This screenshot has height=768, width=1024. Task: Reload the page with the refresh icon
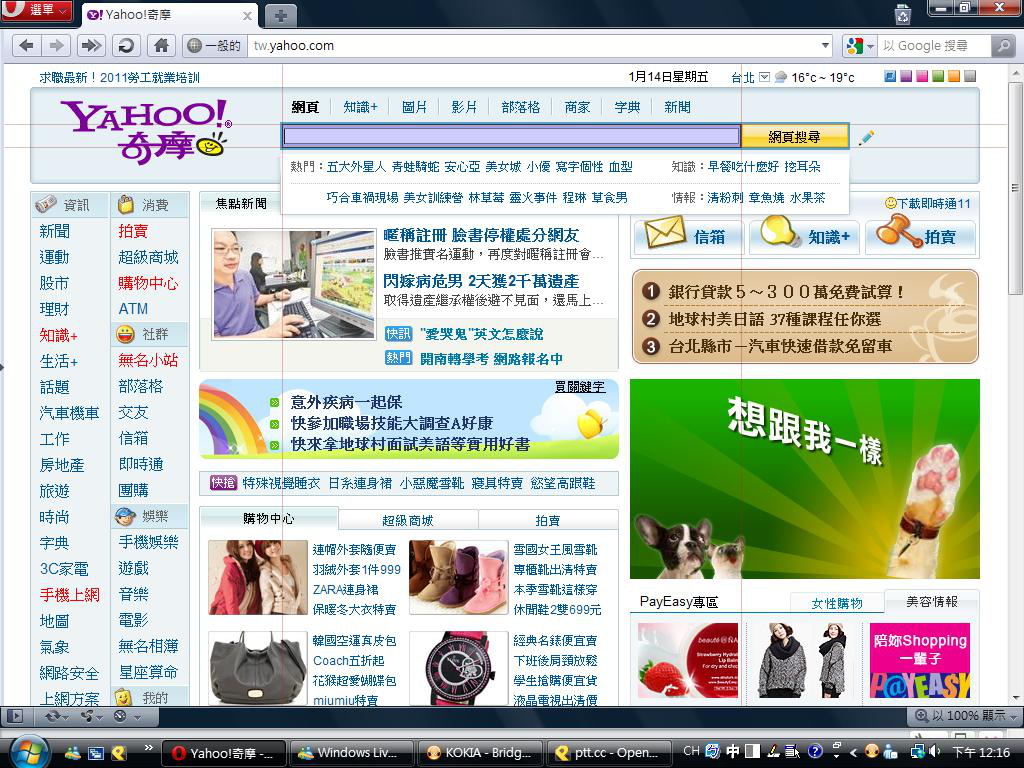click(x=125, y=46)
